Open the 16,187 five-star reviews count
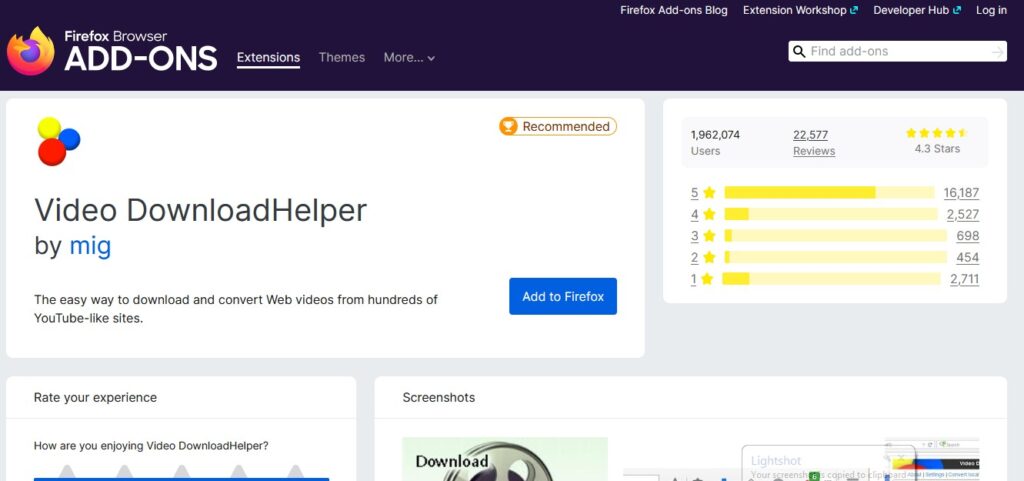Viewport: 1024px width, 481px height. coord(961,193)
